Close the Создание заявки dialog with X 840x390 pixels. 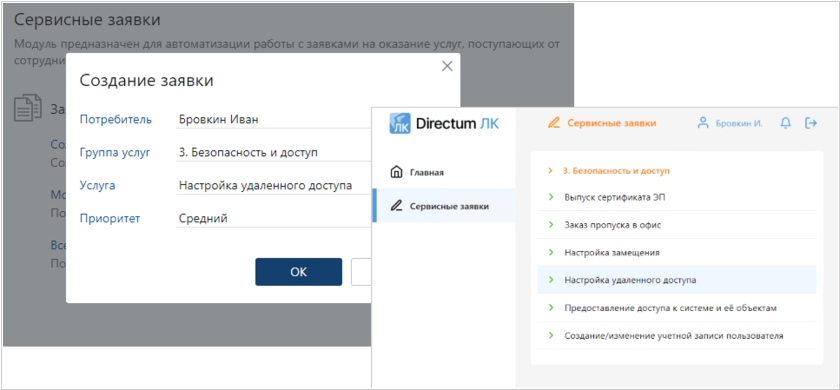pyautogui.click(x=447, y=66)
